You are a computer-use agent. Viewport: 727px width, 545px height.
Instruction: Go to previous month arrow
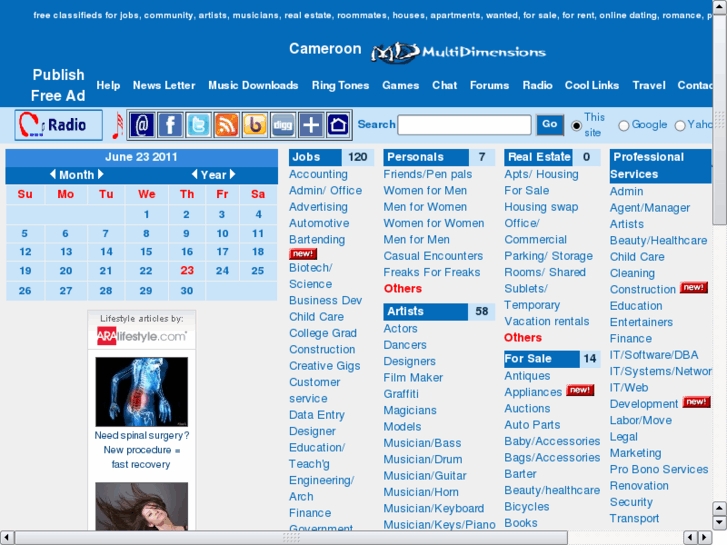(x=53, y=174)
